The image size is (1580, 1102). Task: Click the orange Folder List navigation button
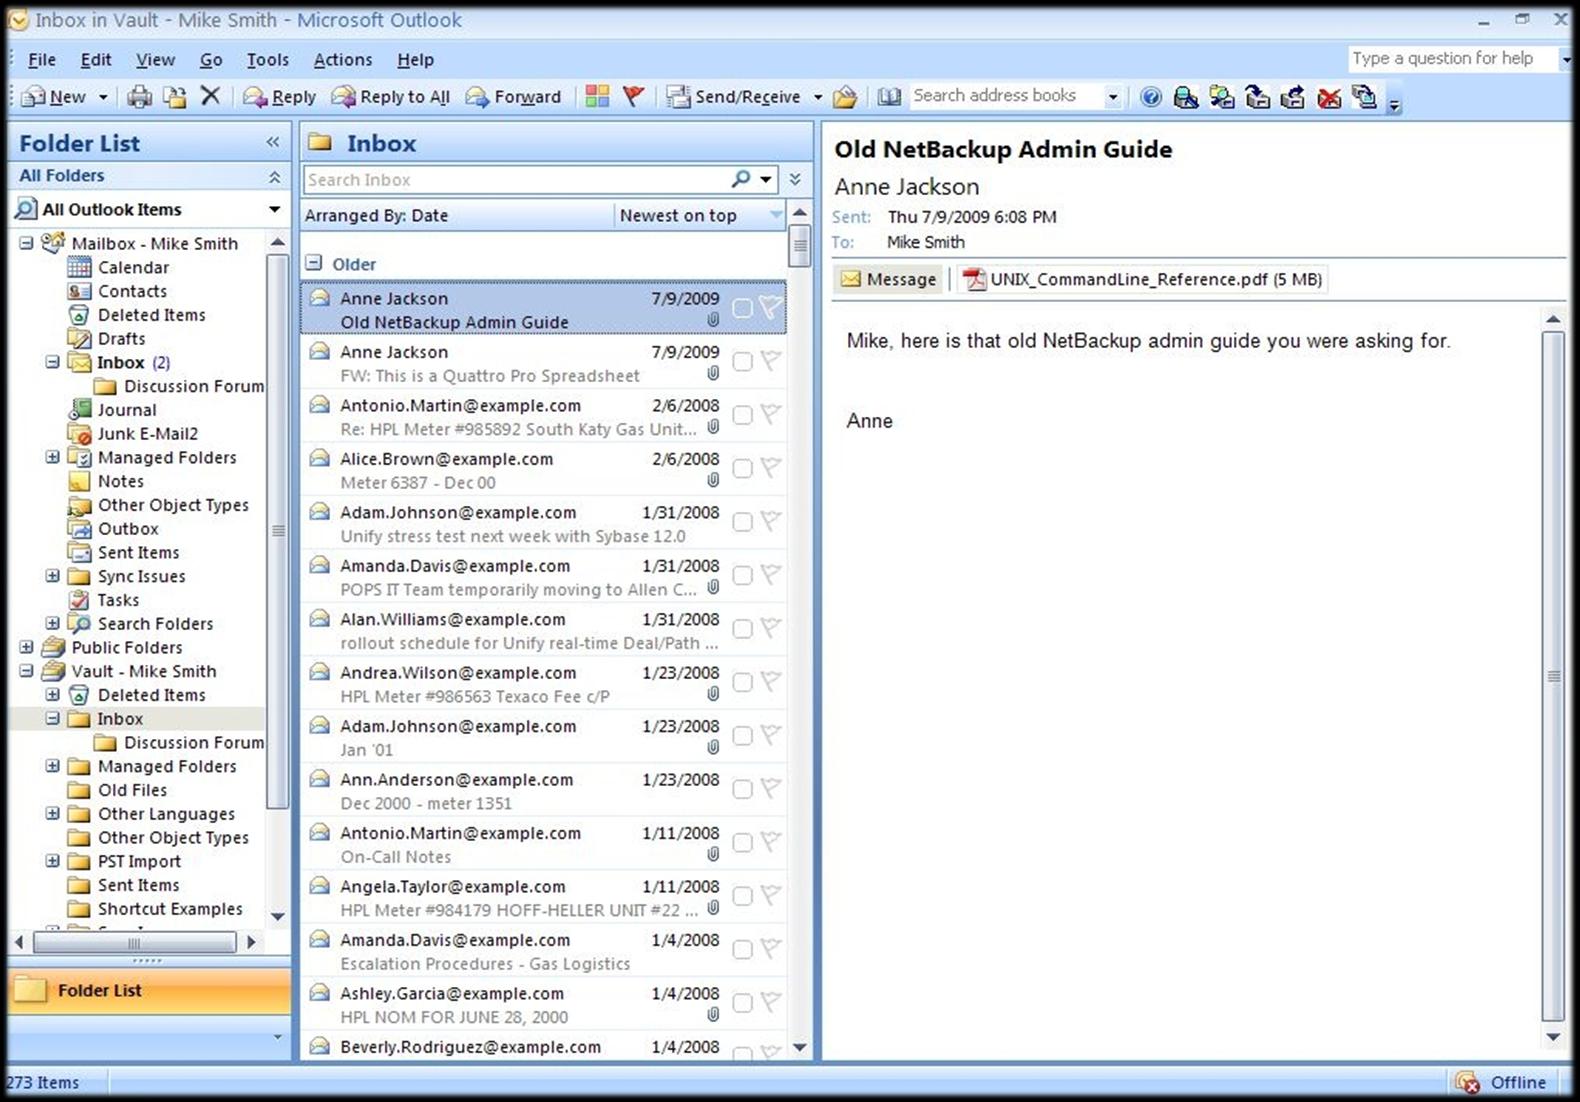coord(149,990)
